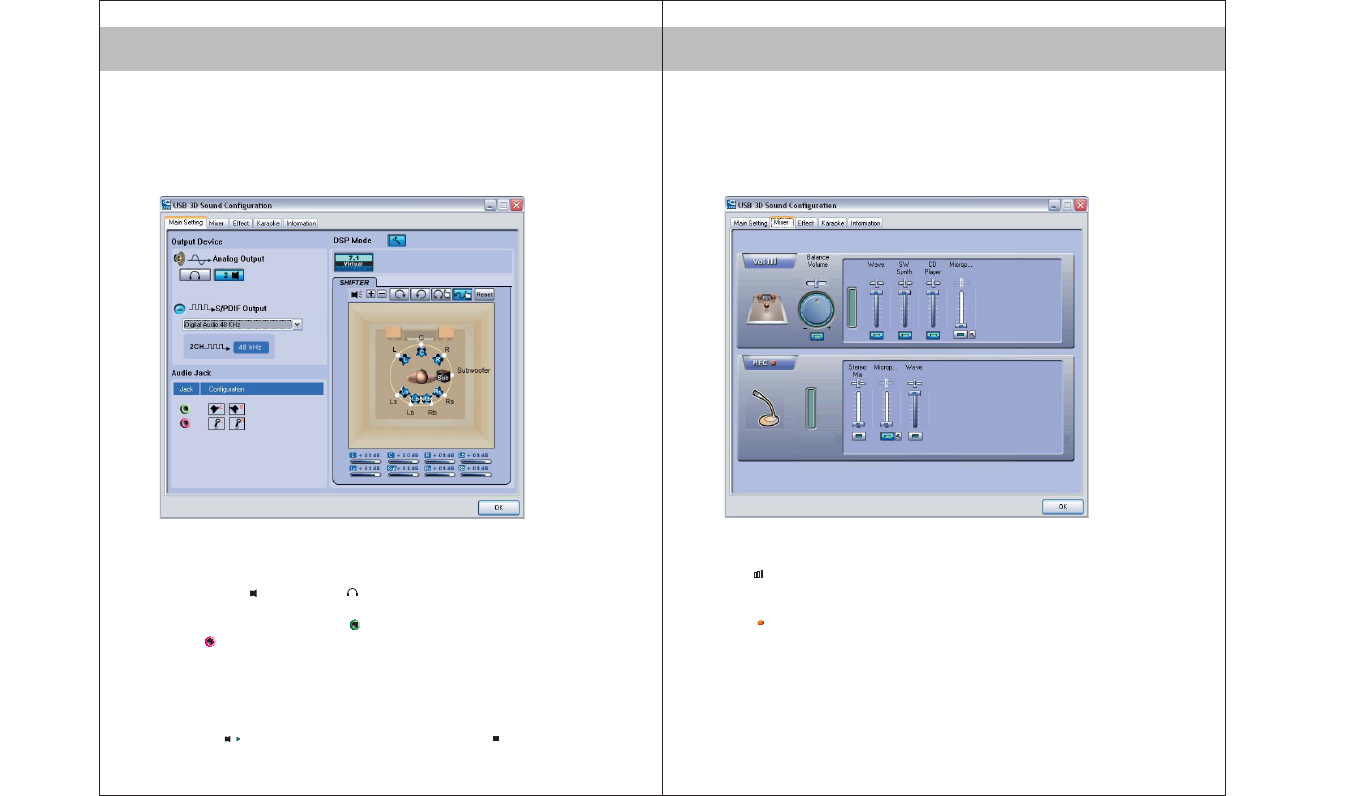The height and width of the screenshot is (796, 1346).
Task: Select manual rotation Shifter mode button
Action: click(441, 294)
